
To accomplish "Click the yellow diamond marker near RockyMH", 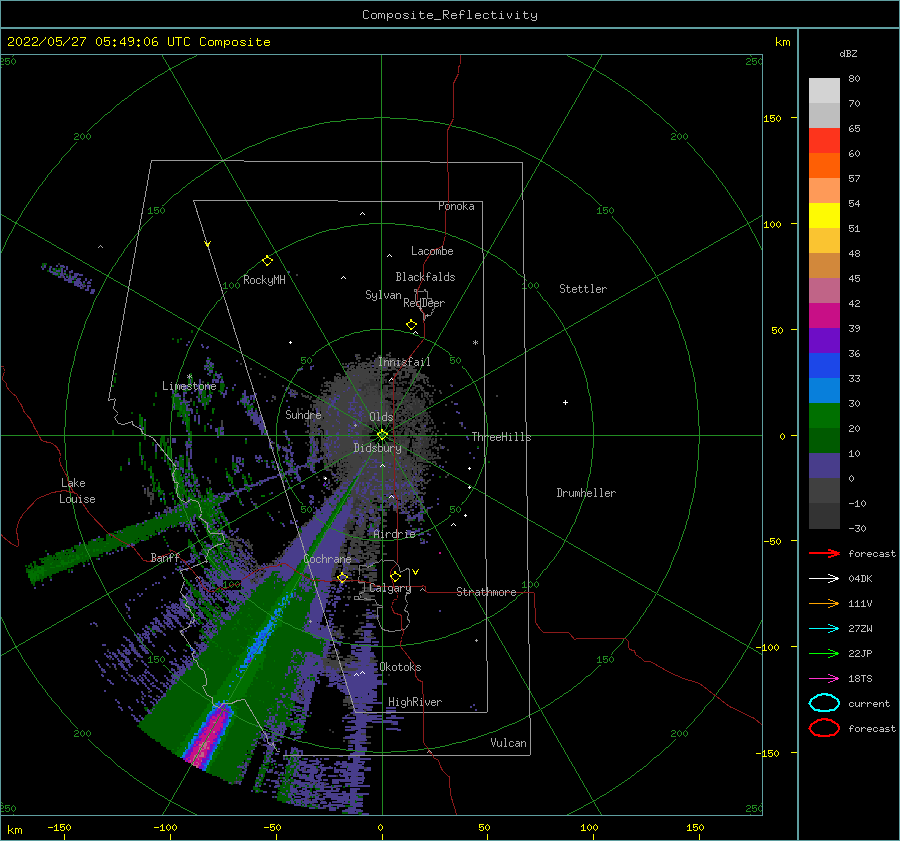I will pyautogui.click(x=267, y=261).
